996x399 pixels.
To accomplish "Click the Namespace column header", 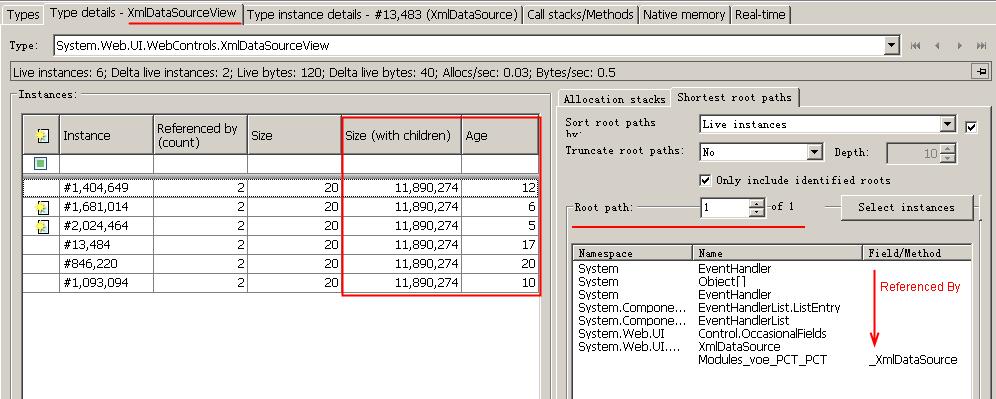I will pos(631,253).
